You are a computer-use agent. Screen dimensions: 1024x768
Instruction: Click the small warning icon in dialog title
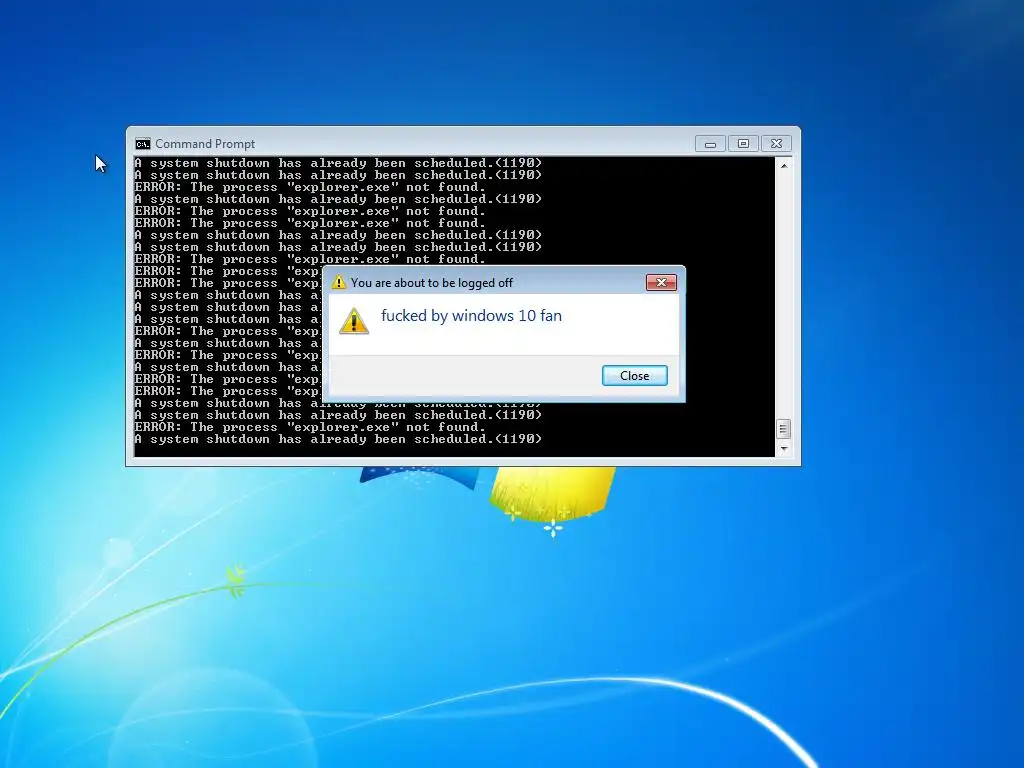click(x=338, y=282)
